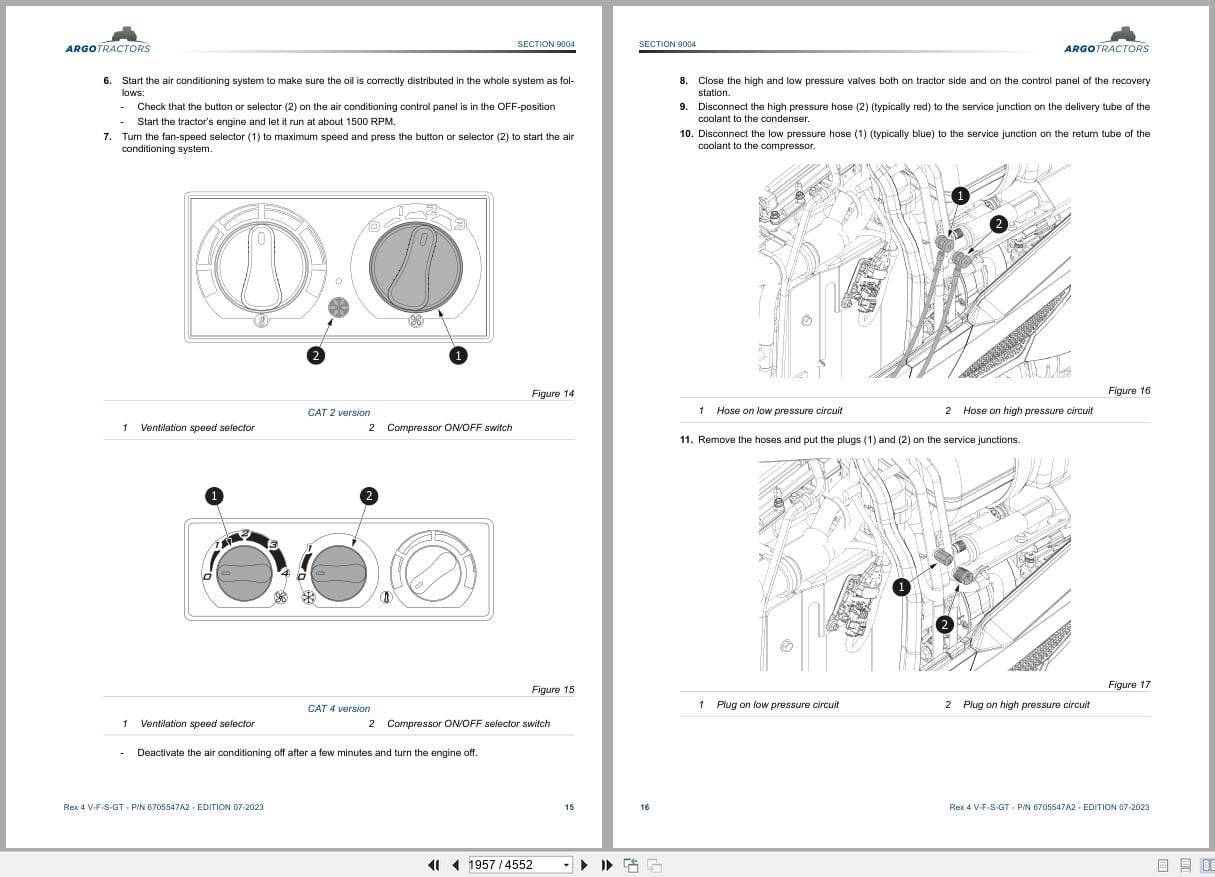Open the page number dropdown arrow

coord(567,865)
